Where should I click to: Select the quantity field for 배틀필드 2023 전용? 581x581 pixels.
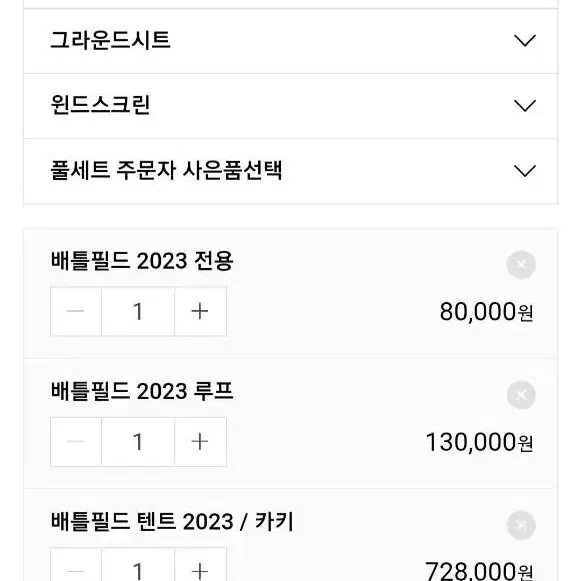138,311
